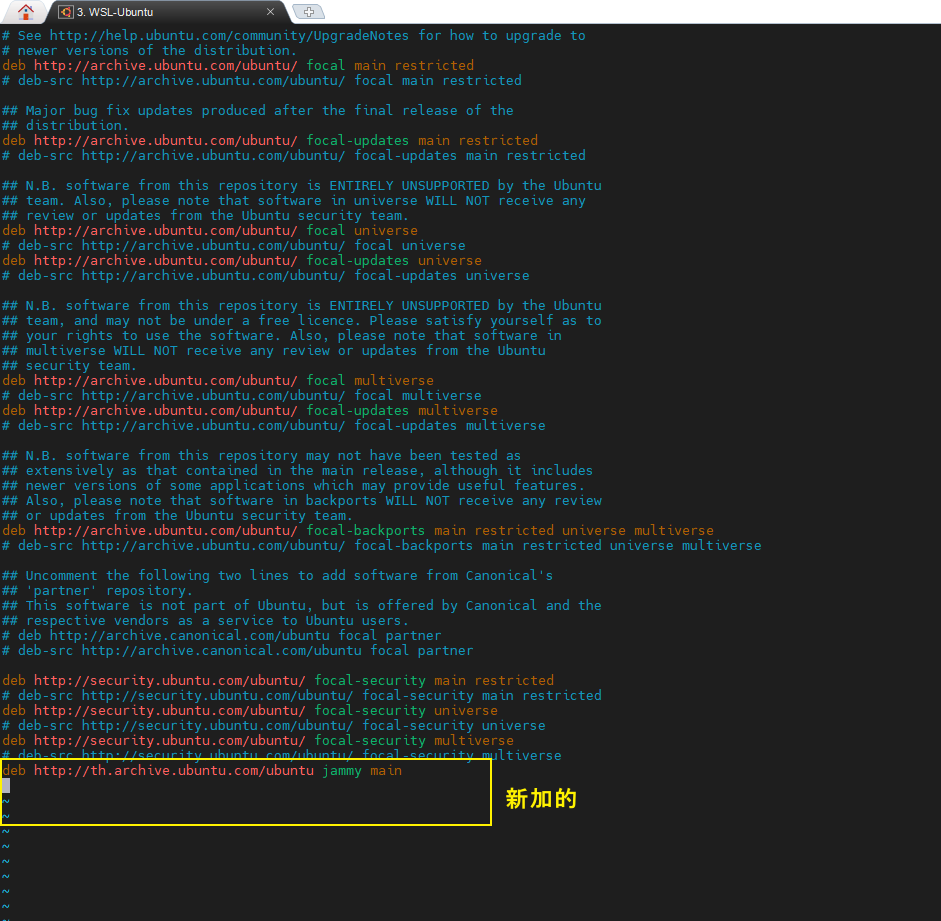Click the comment '## review or updates from the Ubuntu security team.'

[x=206, y=215]
